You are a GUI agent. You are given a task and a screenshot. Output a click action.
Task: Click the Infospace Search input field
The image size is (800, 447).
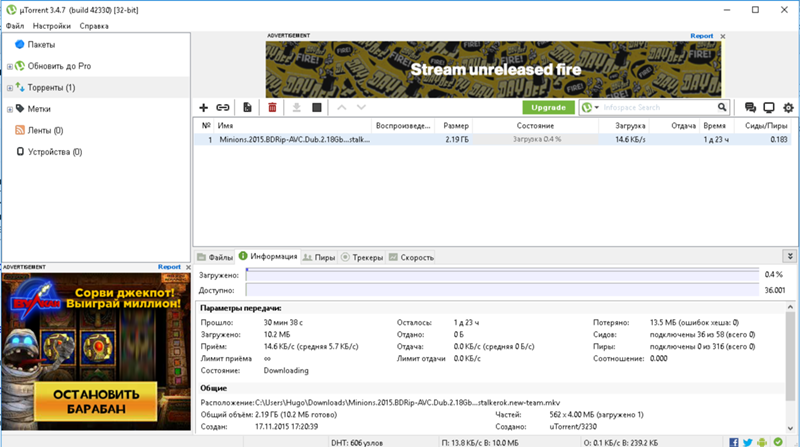[658, 108]
